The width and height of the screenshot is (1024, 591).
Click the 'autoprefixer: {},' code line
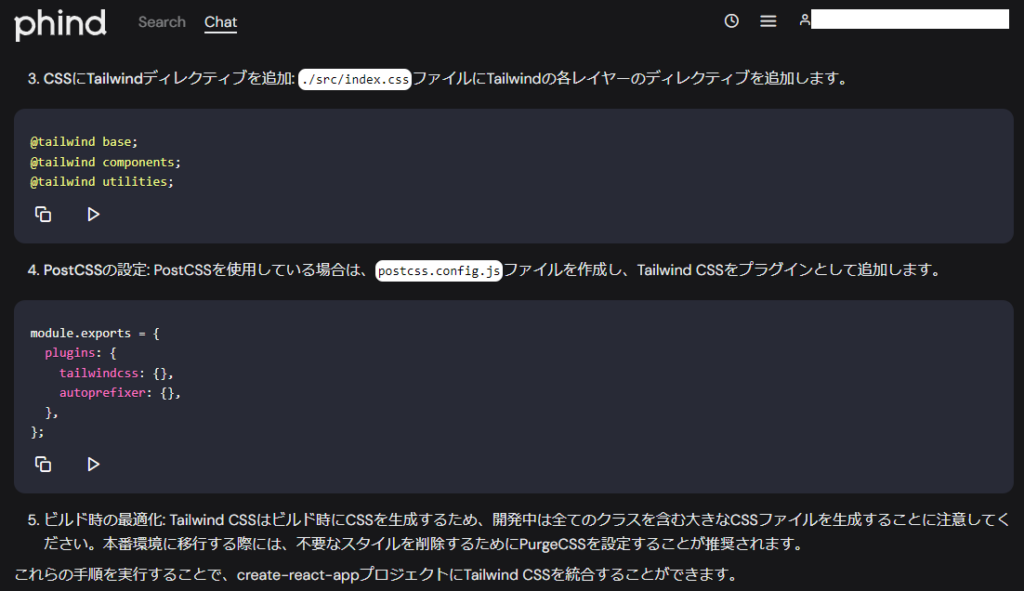[120, 392]
